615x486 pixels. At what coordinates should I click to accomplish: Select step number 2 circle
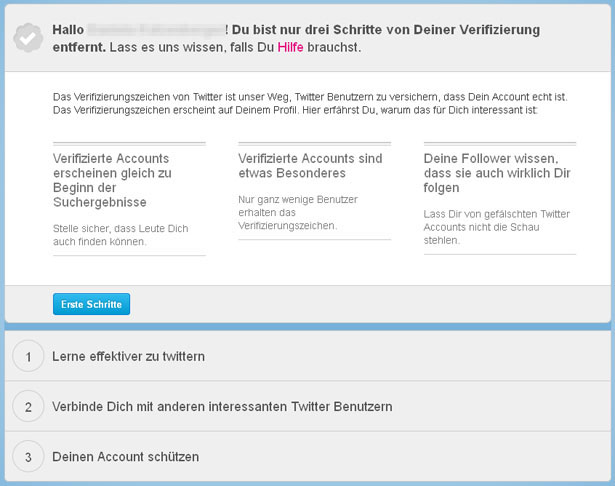pyautogui.click(x=28, y=406)
